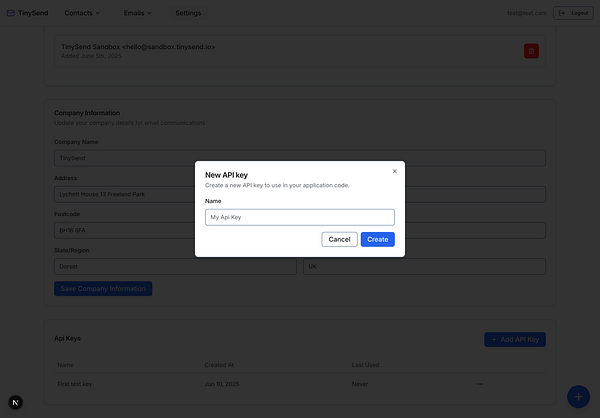Expand the Contacts menu
The width and height of the screenshot is (600, 418).
pos(82,13)
